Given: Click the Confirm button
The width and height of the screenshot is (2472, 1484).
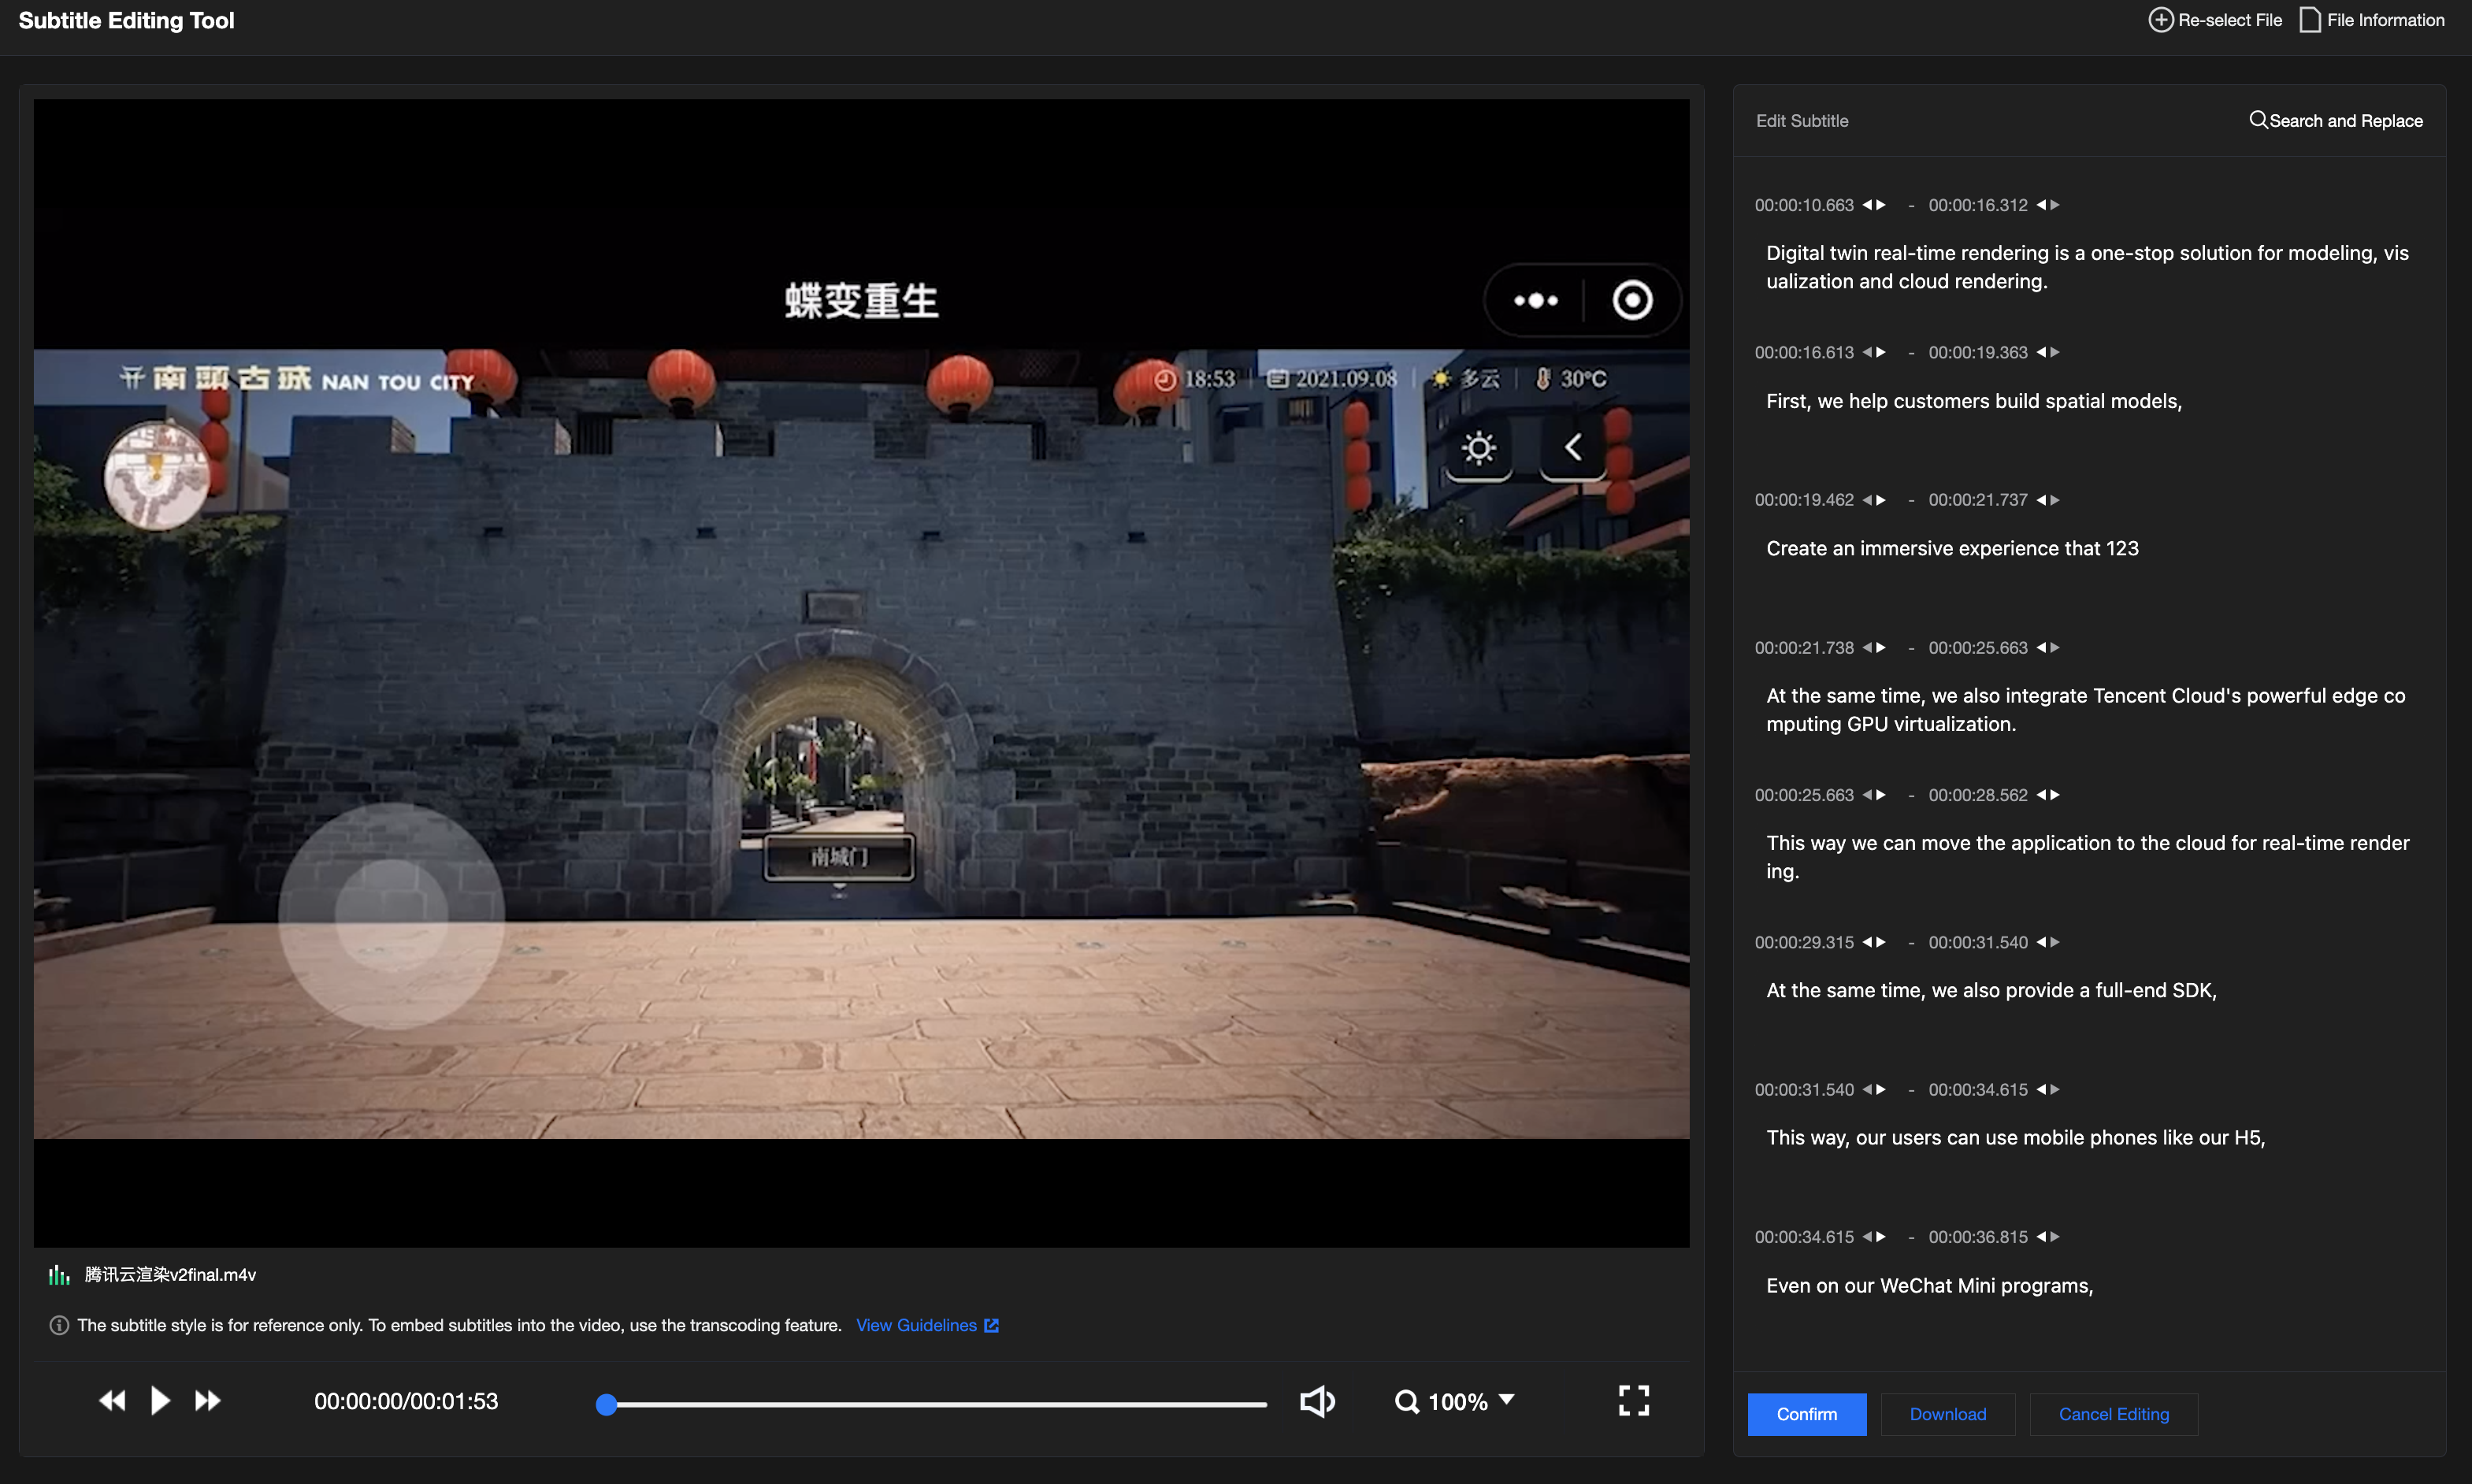Looking at the screenshot, I should (1806, 1414).
